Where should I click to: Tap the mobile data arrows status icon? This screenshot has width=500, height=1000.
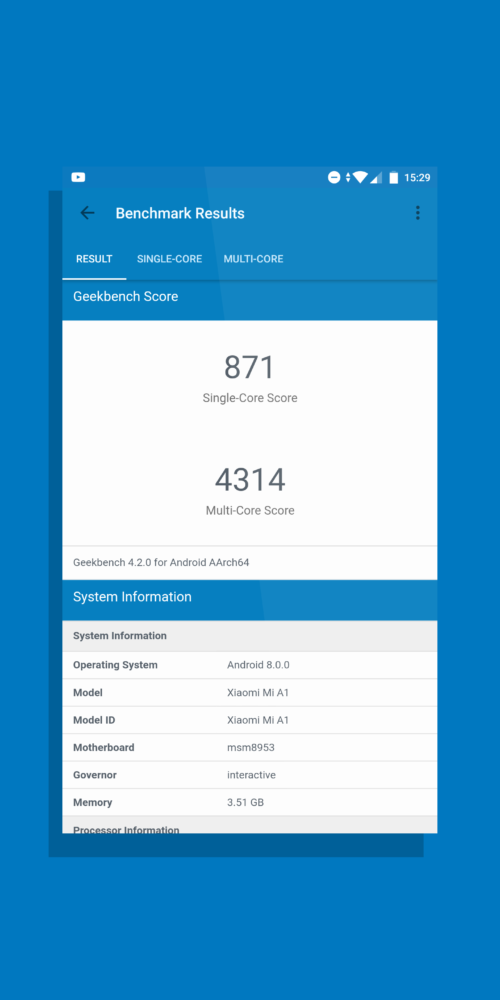(348, 177)
